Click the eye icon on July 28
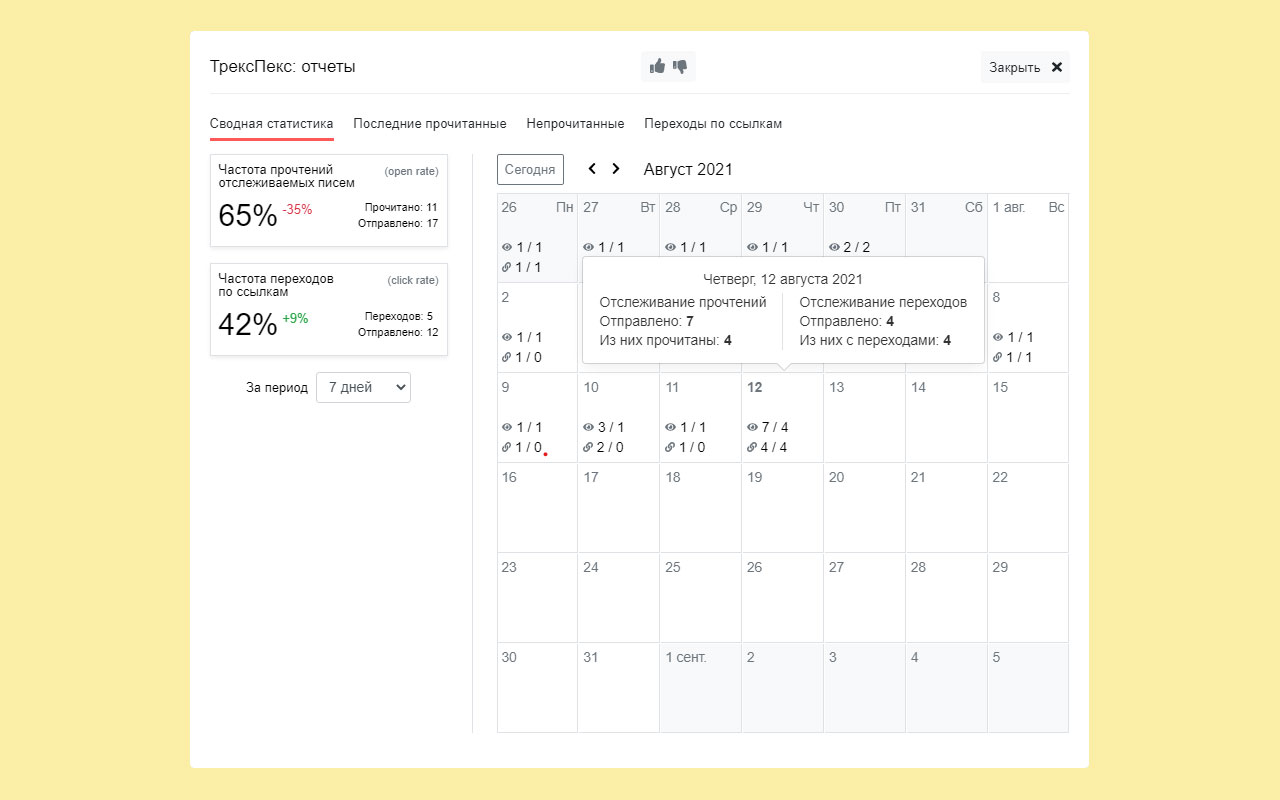The width and height of the screenshot is (1280, 800). (x=670, y=247)
